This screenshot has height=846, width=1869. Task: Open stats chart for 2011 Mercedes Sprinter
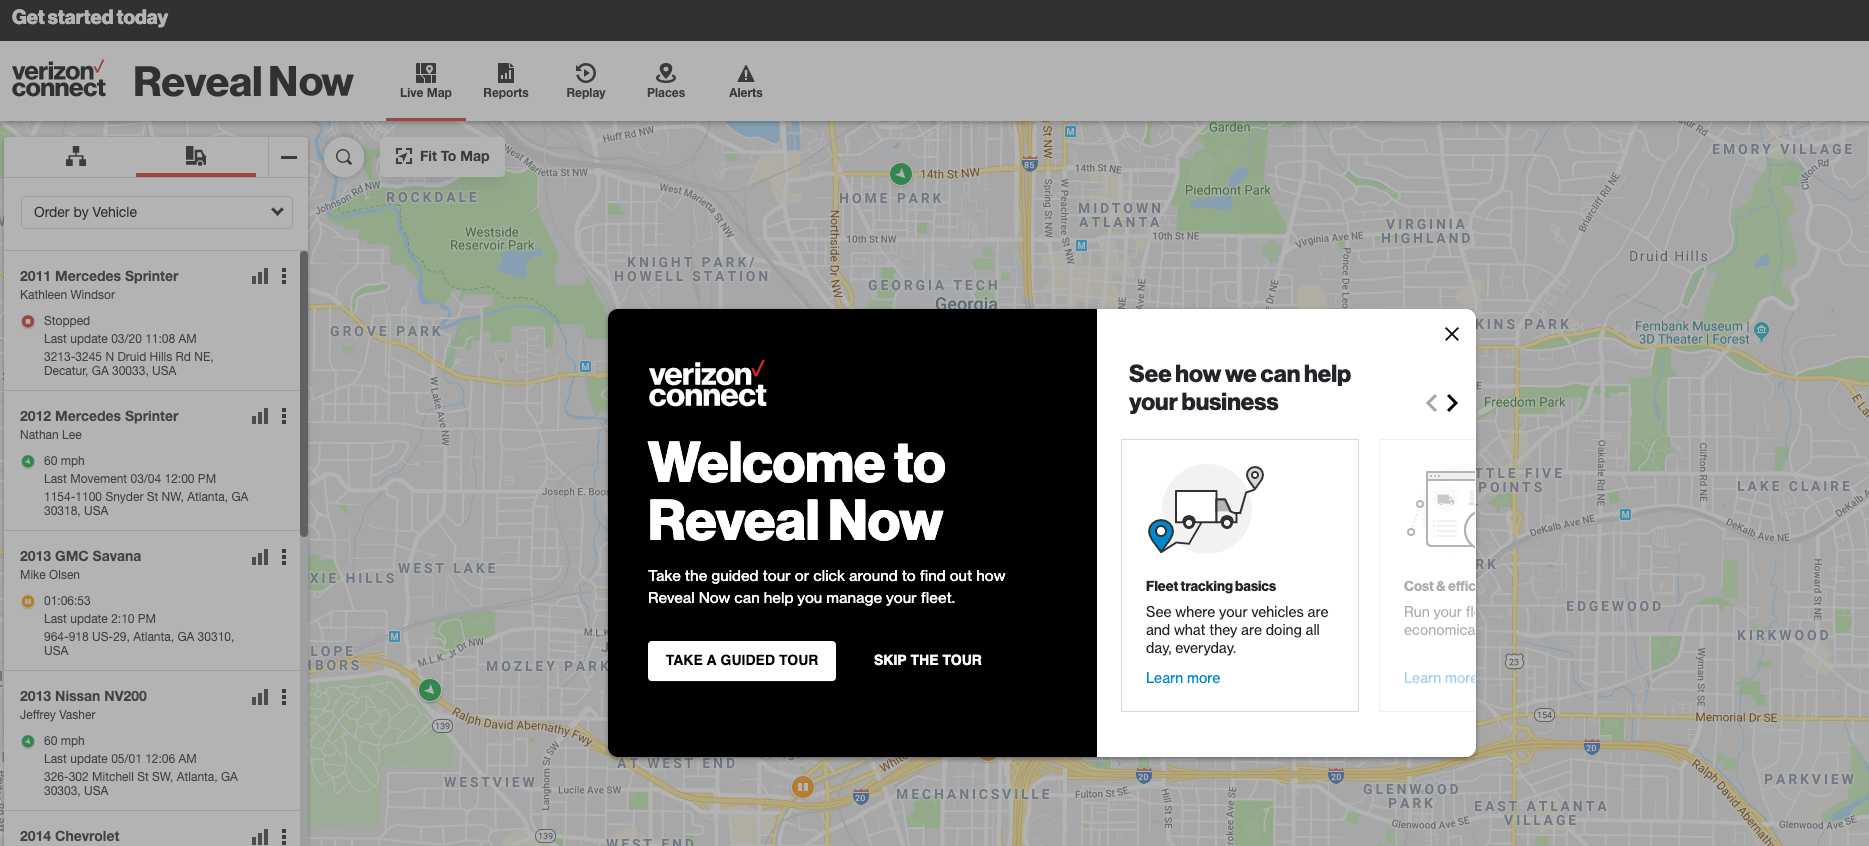(260, 276)
